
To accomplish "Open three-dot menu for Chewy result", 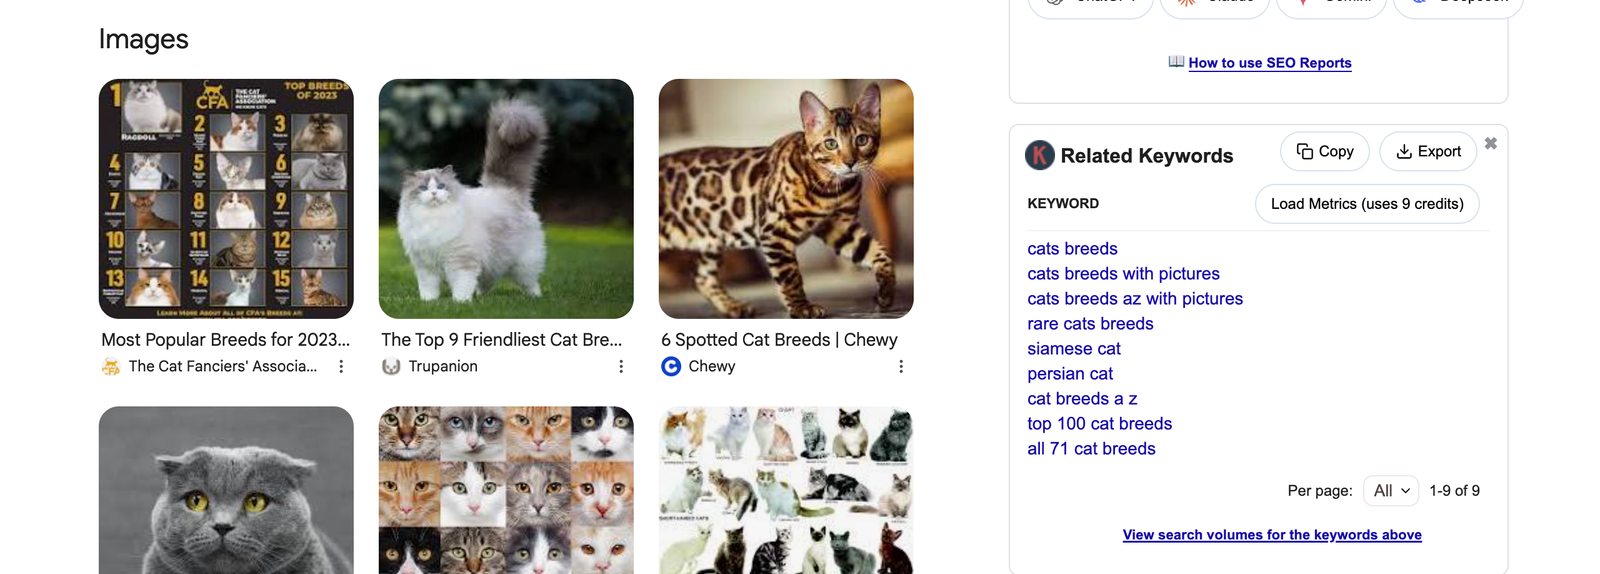I will click(901, 367).
